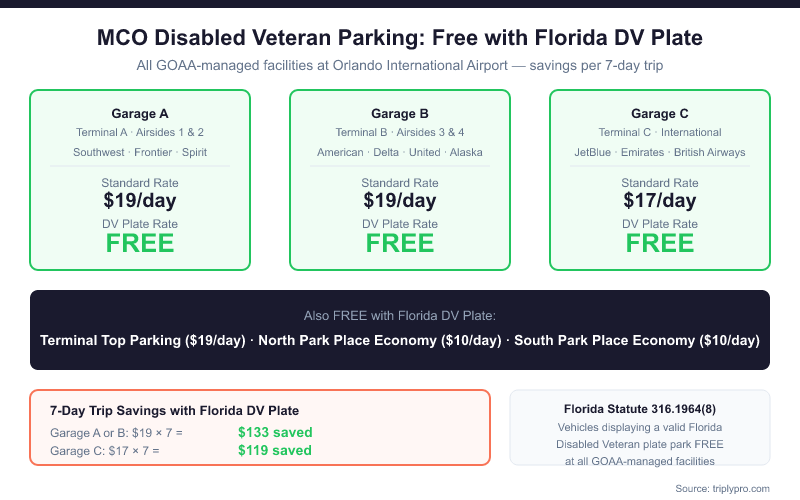Screen dimensions: 800x500
Task: Click the 7-Day Trip Savings heading
Action: tap(174, 411)
